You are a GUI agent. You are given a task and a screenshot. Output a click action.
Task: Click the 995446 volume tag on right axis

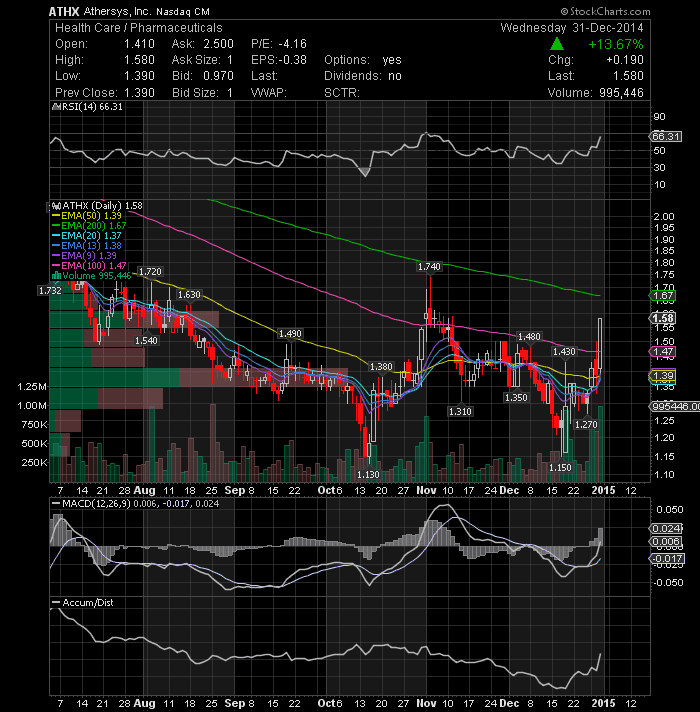pos(675,406)
